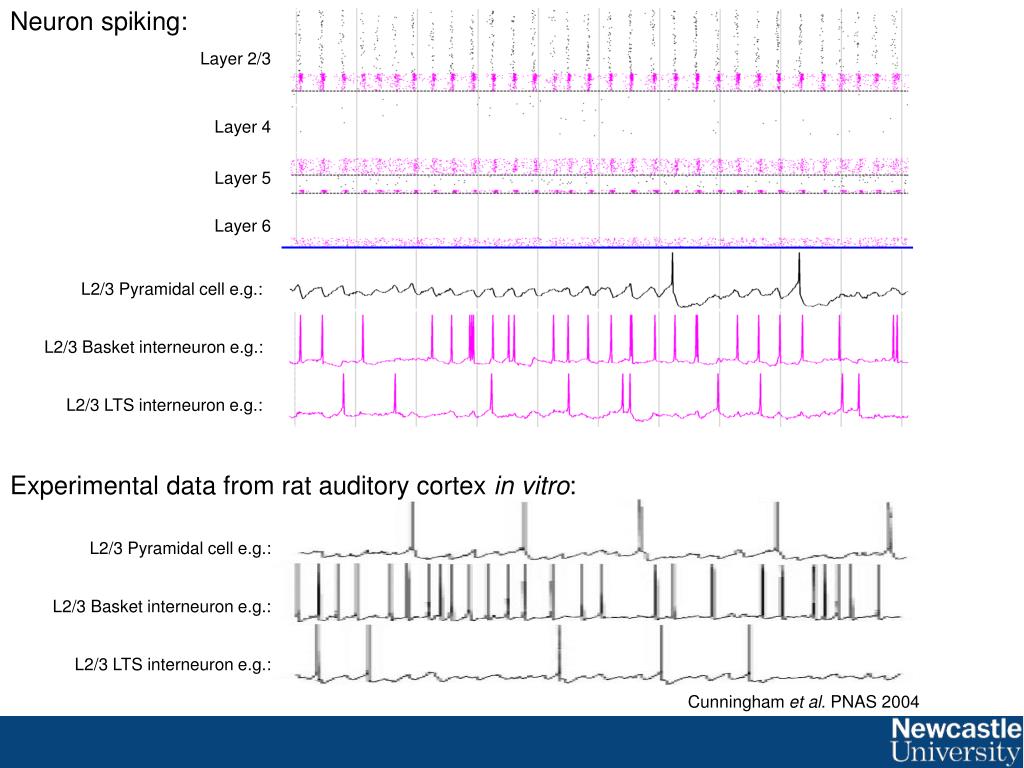This screenshot has width=1024, height=768.
Task: Click the Newcastle University logo
Action: [957, 740]
